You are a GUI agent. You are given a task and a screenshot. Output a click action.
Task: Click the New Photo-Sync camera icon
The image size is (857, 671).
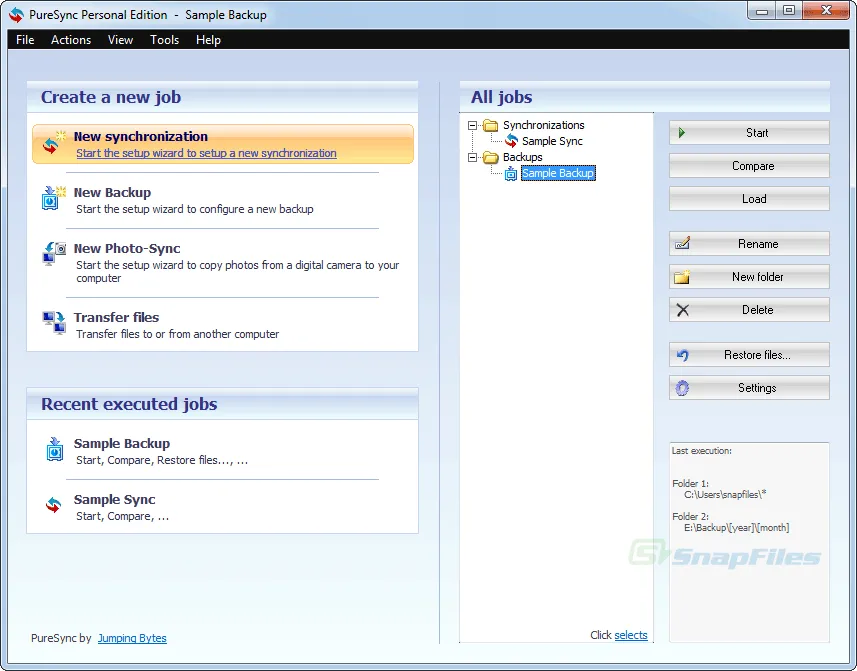[x=54, y=254]
